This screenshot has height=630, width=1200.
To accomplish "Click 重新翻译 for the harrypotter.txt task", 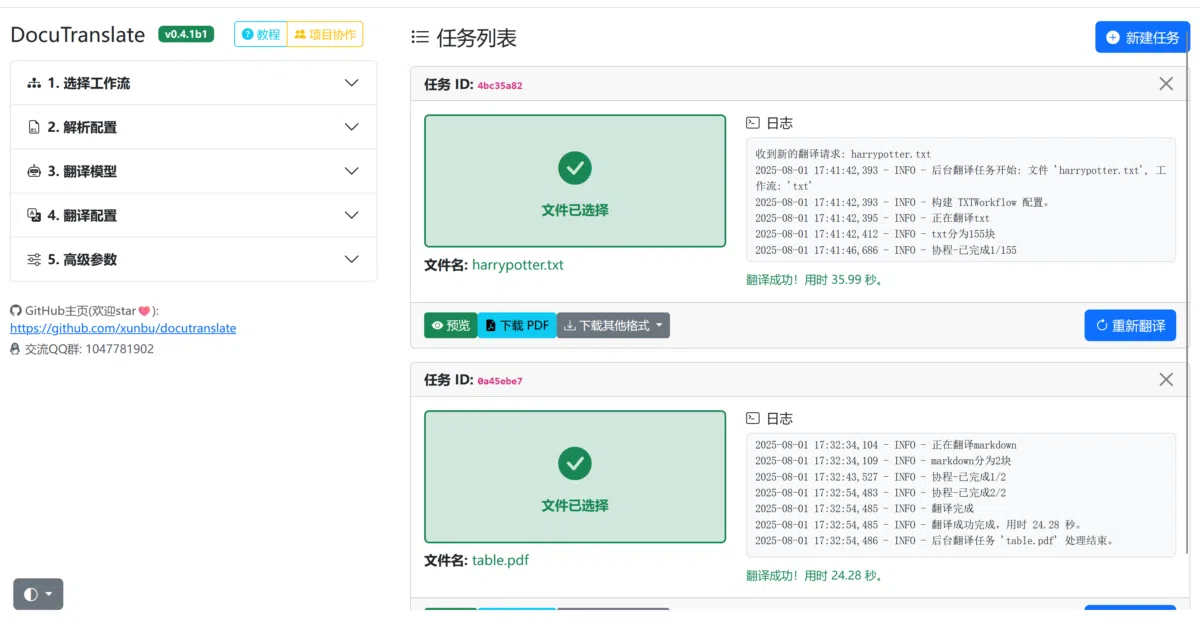I will tap(1130, 325).
